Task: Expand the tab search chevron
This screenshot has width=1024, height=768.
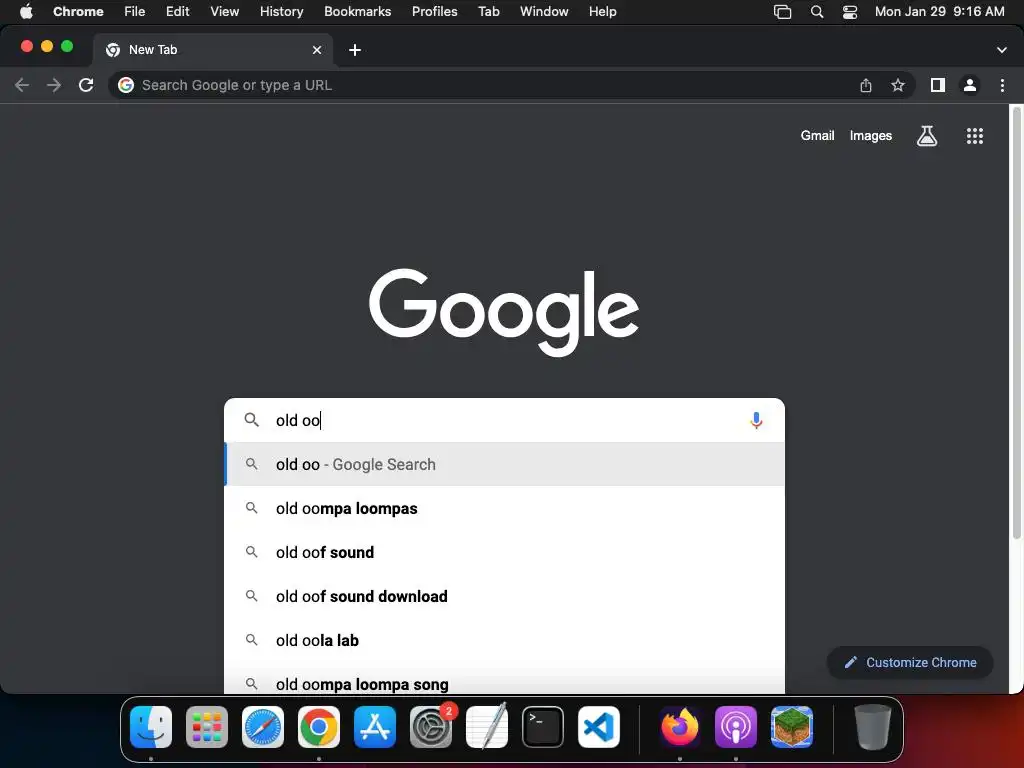Action: pyautogui.click(x=1001, y=50)
